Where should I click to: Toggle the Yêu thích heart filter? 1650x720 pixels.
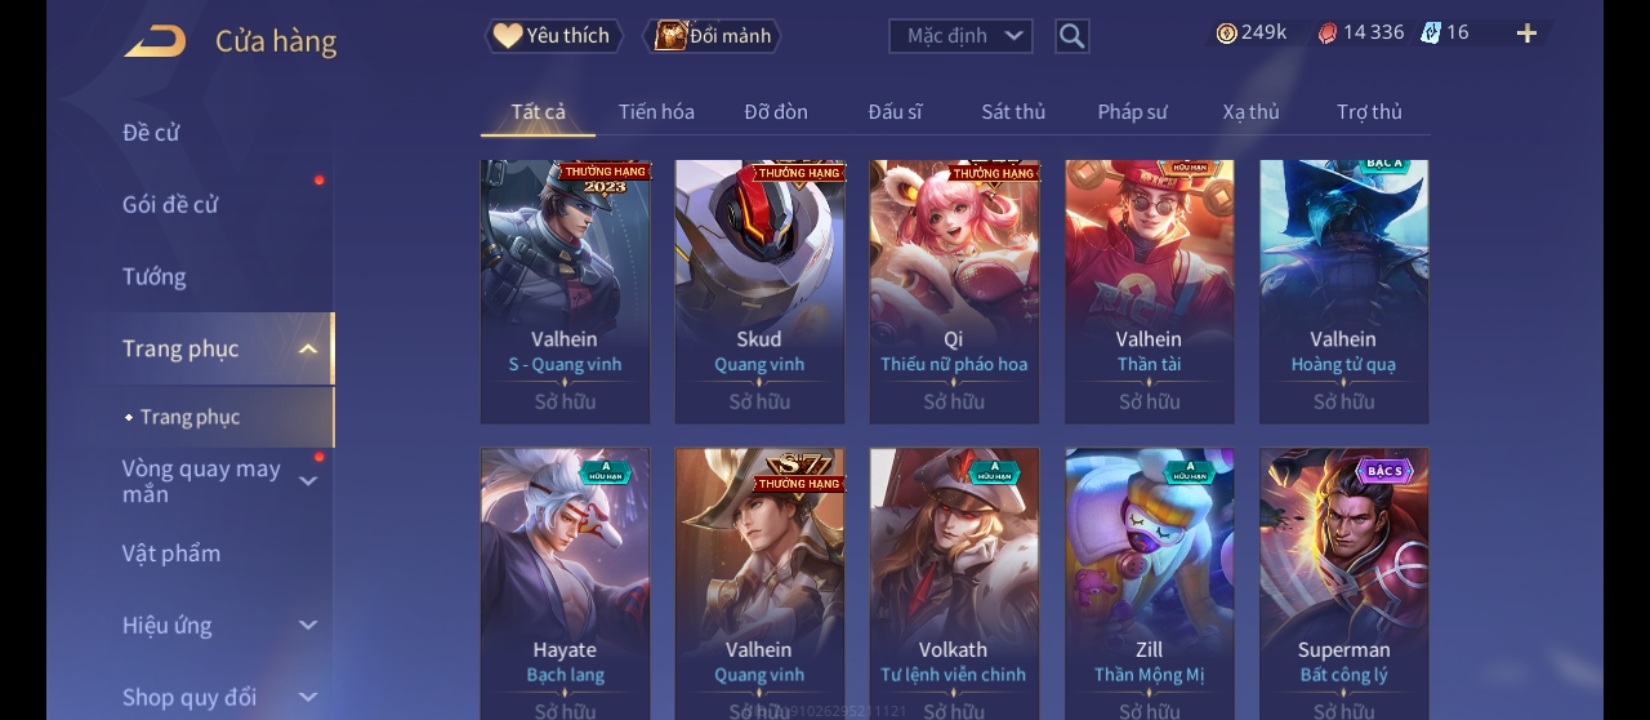click(553, 36)
